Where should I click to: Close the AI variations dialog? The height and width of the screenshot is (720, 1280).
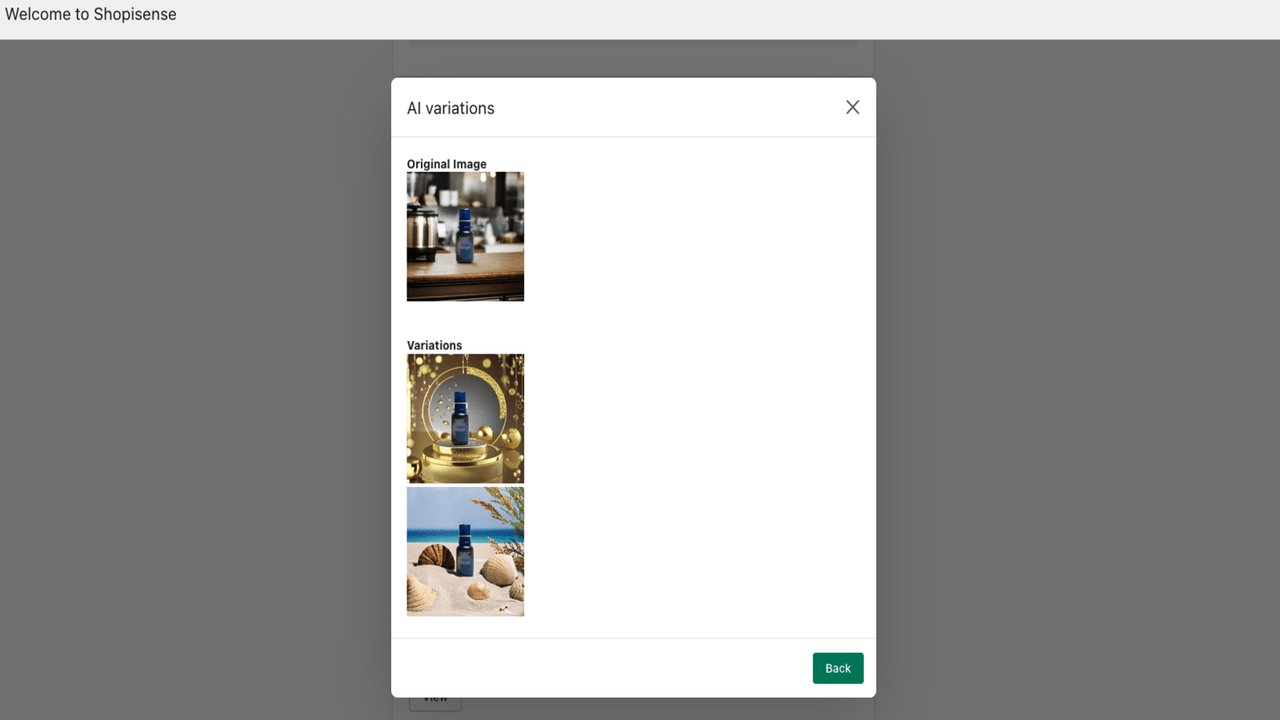point(852,107)
